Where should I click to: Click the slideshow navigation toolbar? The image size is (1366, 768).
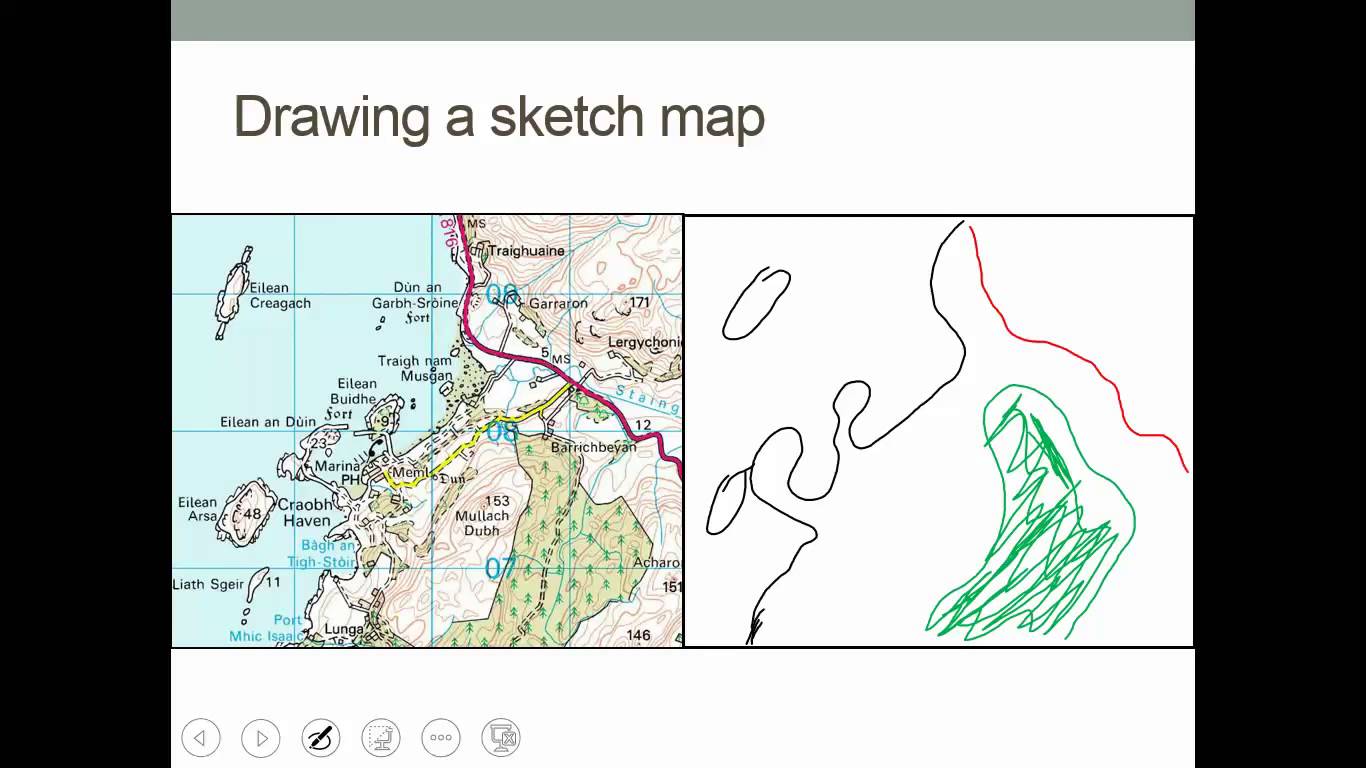click(x=351, y=737)
